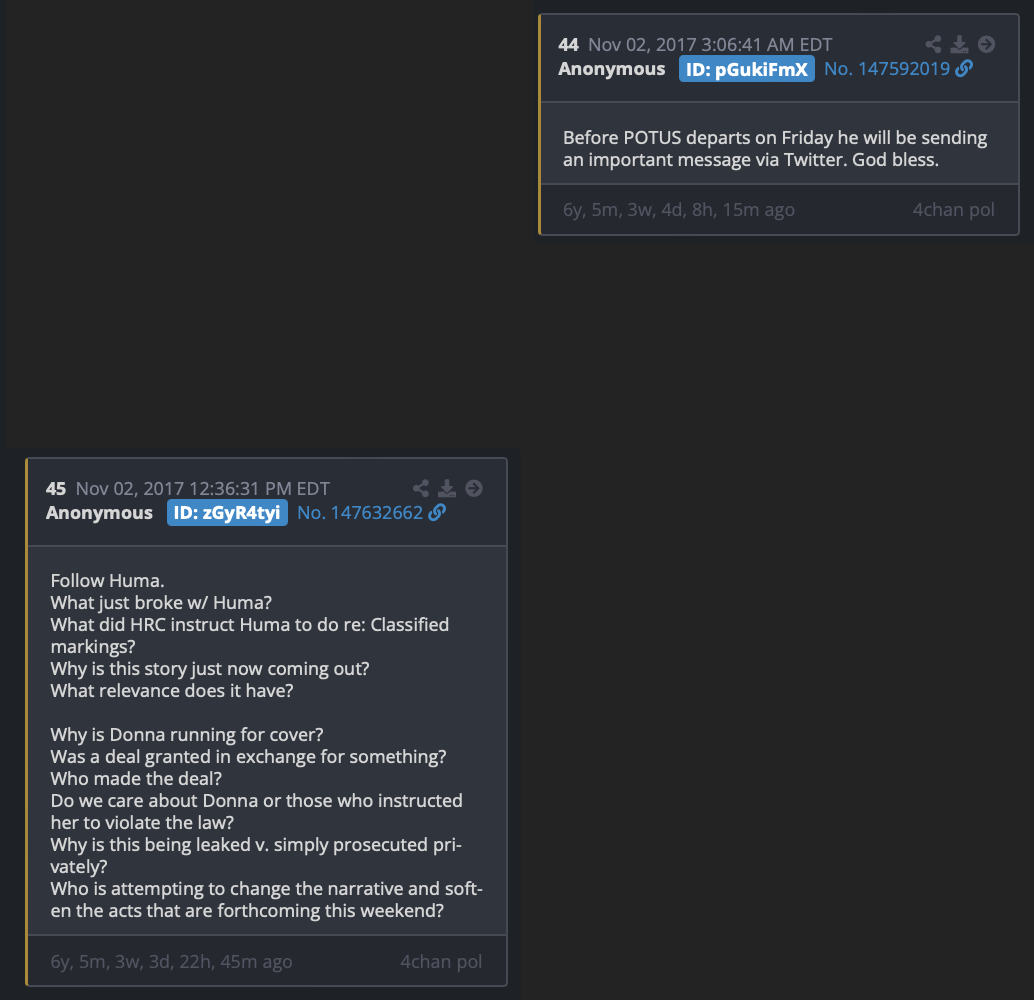Click the download icon on post 44

(x=959, y=44)
